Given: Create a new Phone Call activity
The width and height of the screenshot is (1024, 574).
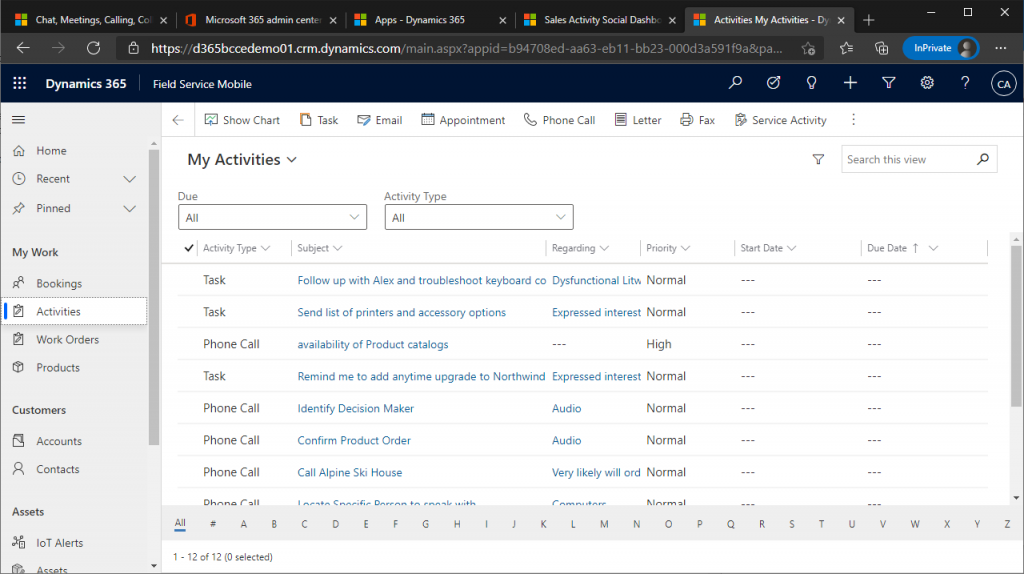Looking at the screenshot, I should point(559,120).
